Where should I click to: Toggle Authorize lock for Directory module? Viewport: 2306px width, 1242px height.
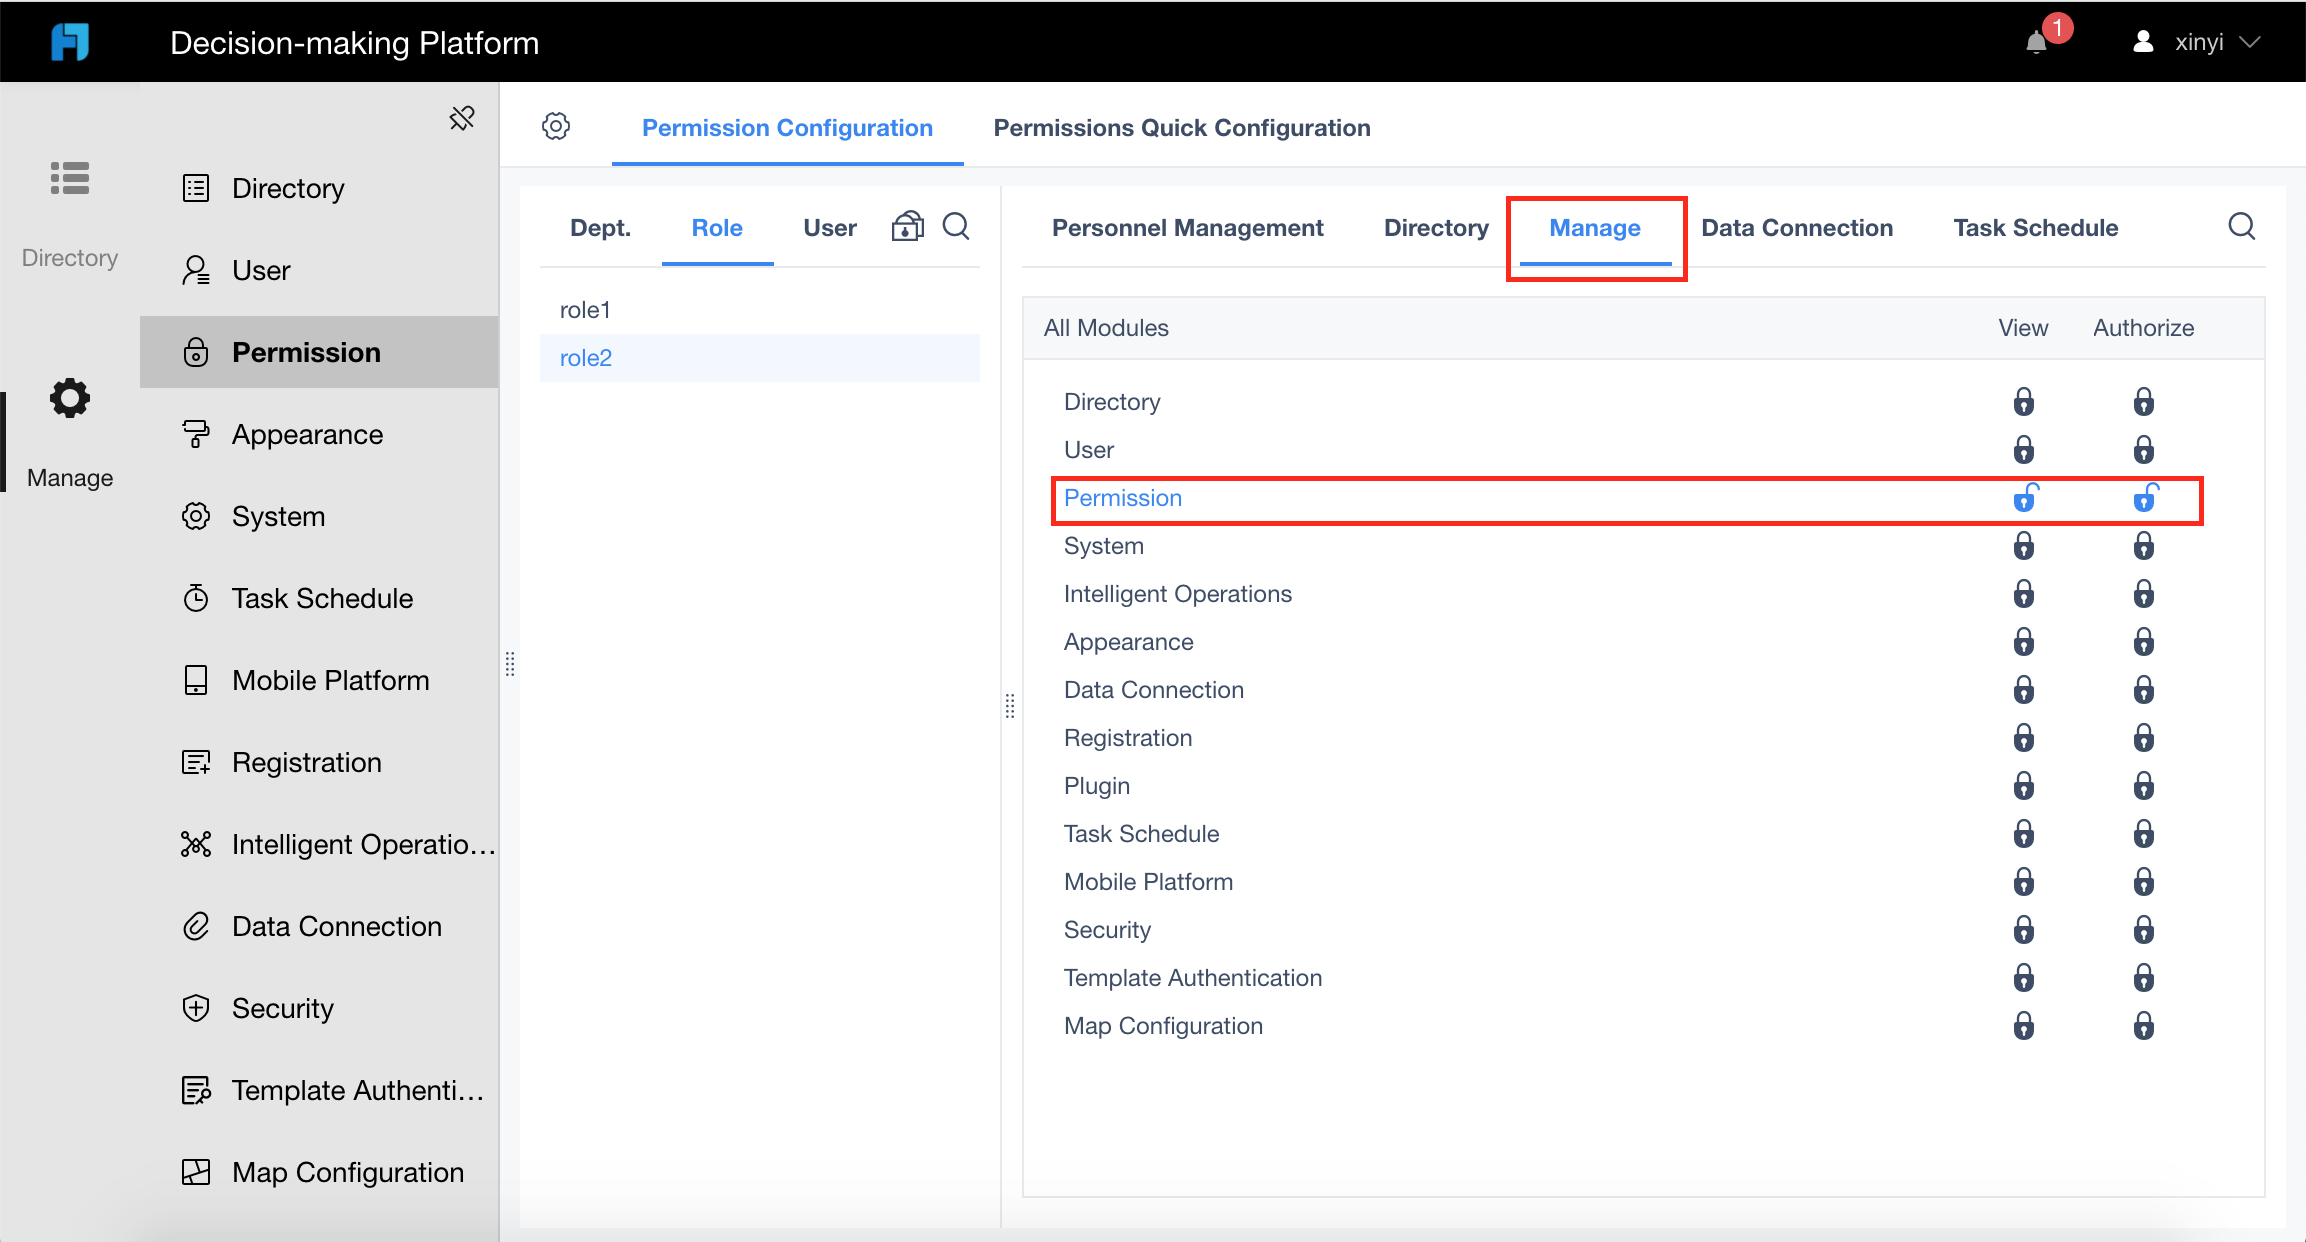[x=2144, y=402]
